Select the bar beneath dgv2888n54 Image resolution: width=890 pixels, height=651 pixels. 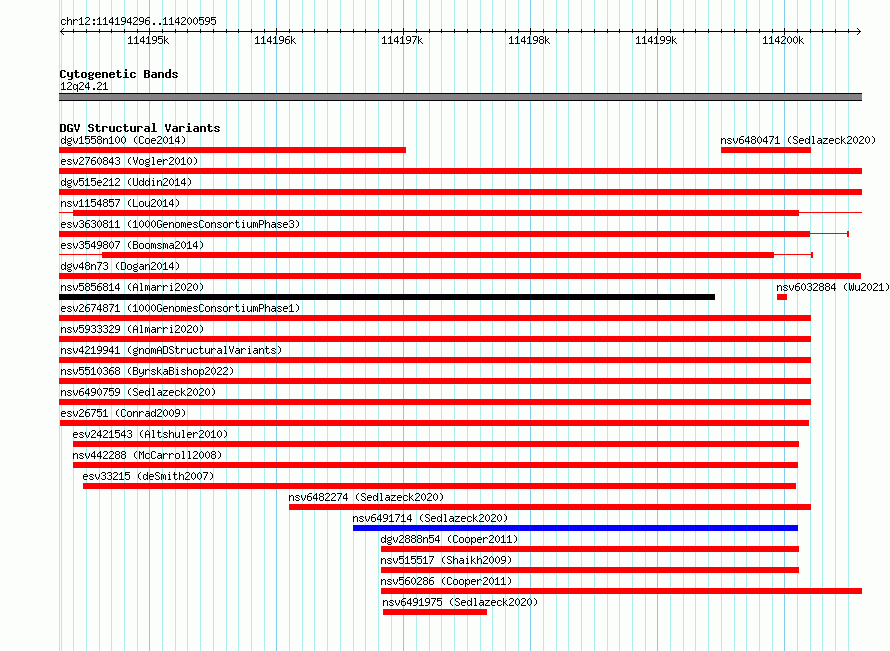click(590, 549)
